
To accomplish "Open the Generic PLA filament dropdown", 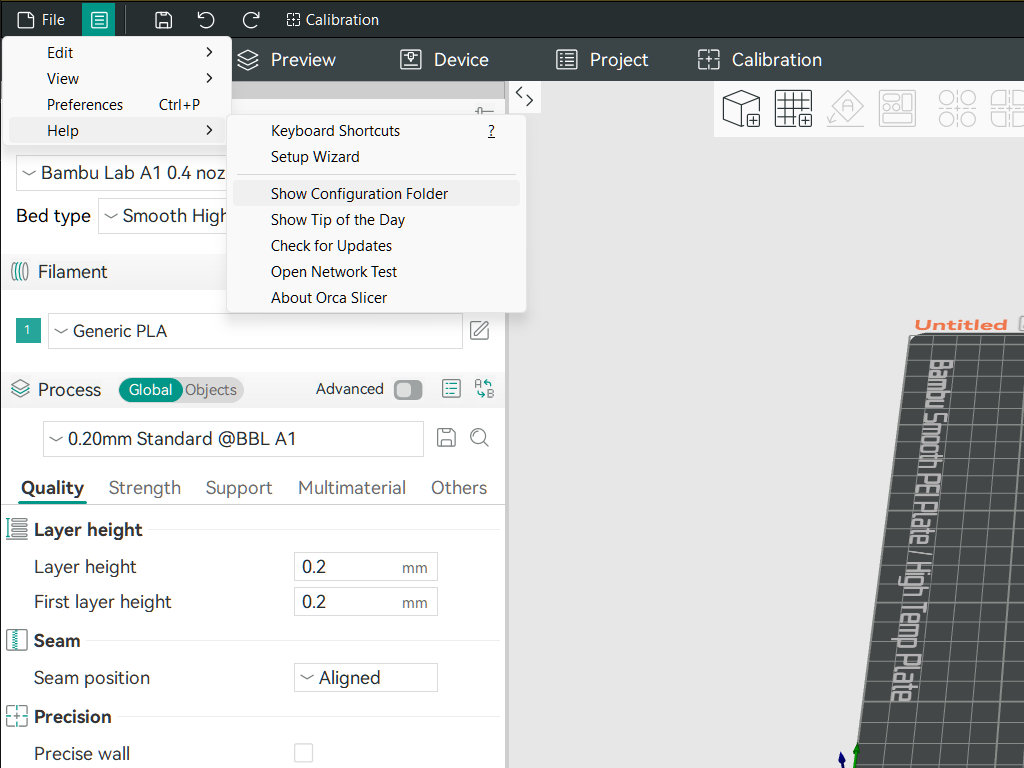I will (255, 331).
